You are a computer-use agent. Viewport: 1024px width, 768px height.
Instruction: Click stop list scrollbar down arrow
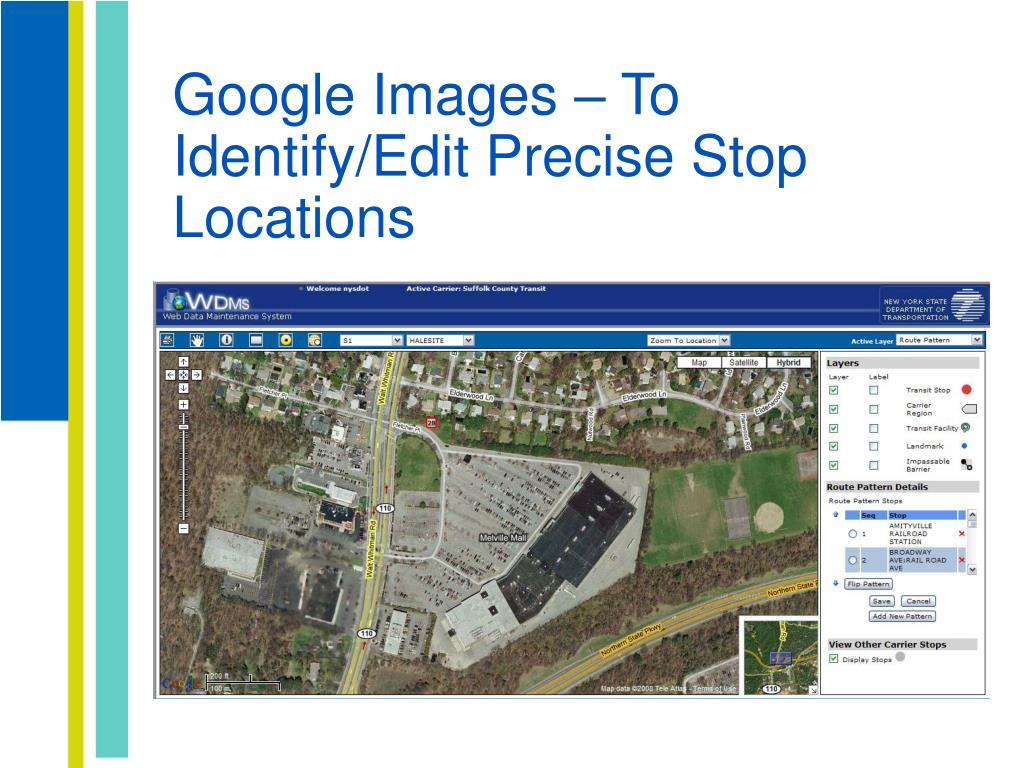(x=972, y=569)
